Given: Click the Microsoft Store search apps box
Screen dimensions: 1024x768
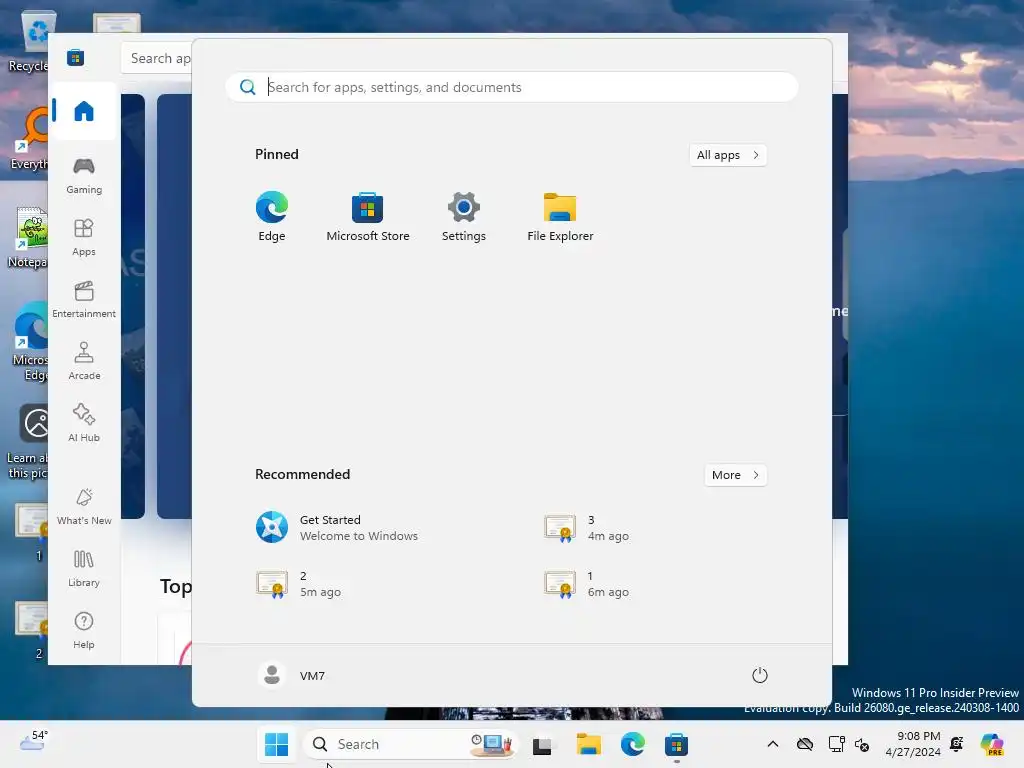Looking at the screenshot, I should 157,58.
